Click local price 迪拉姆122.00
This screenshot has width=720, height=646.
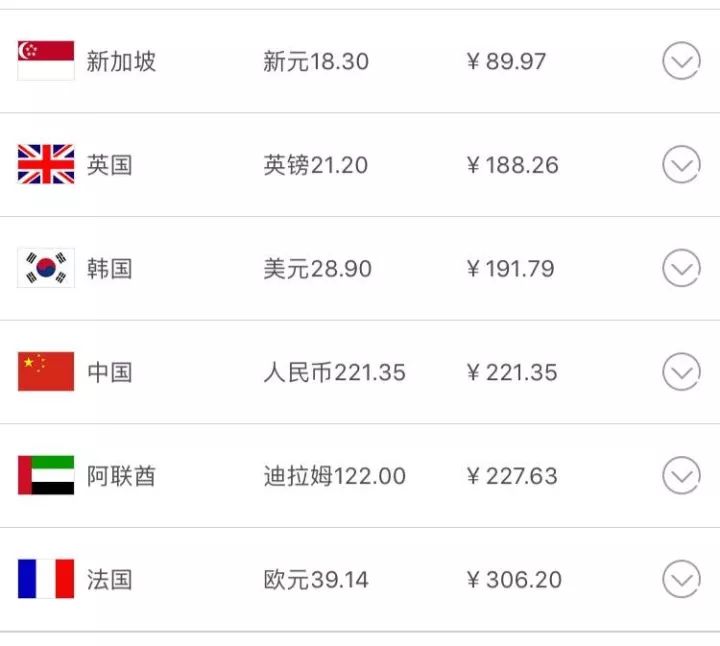click(x=334, y=476)
